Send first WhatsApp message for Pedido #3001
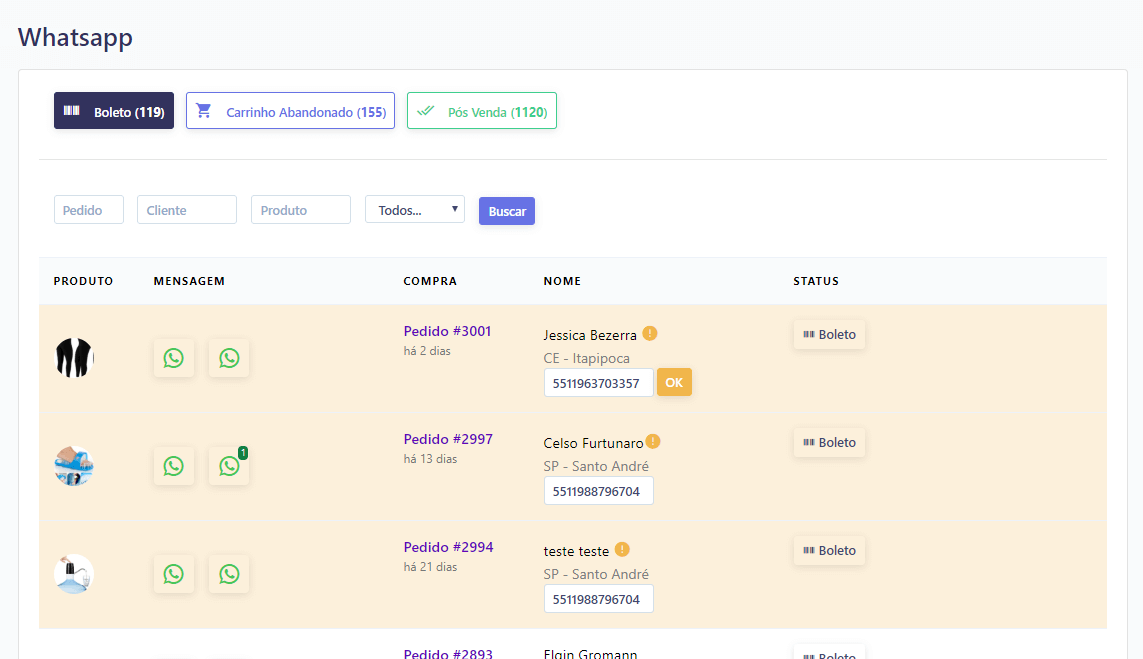The height and width of the screenshot is (659, 1143). (173, 358)
